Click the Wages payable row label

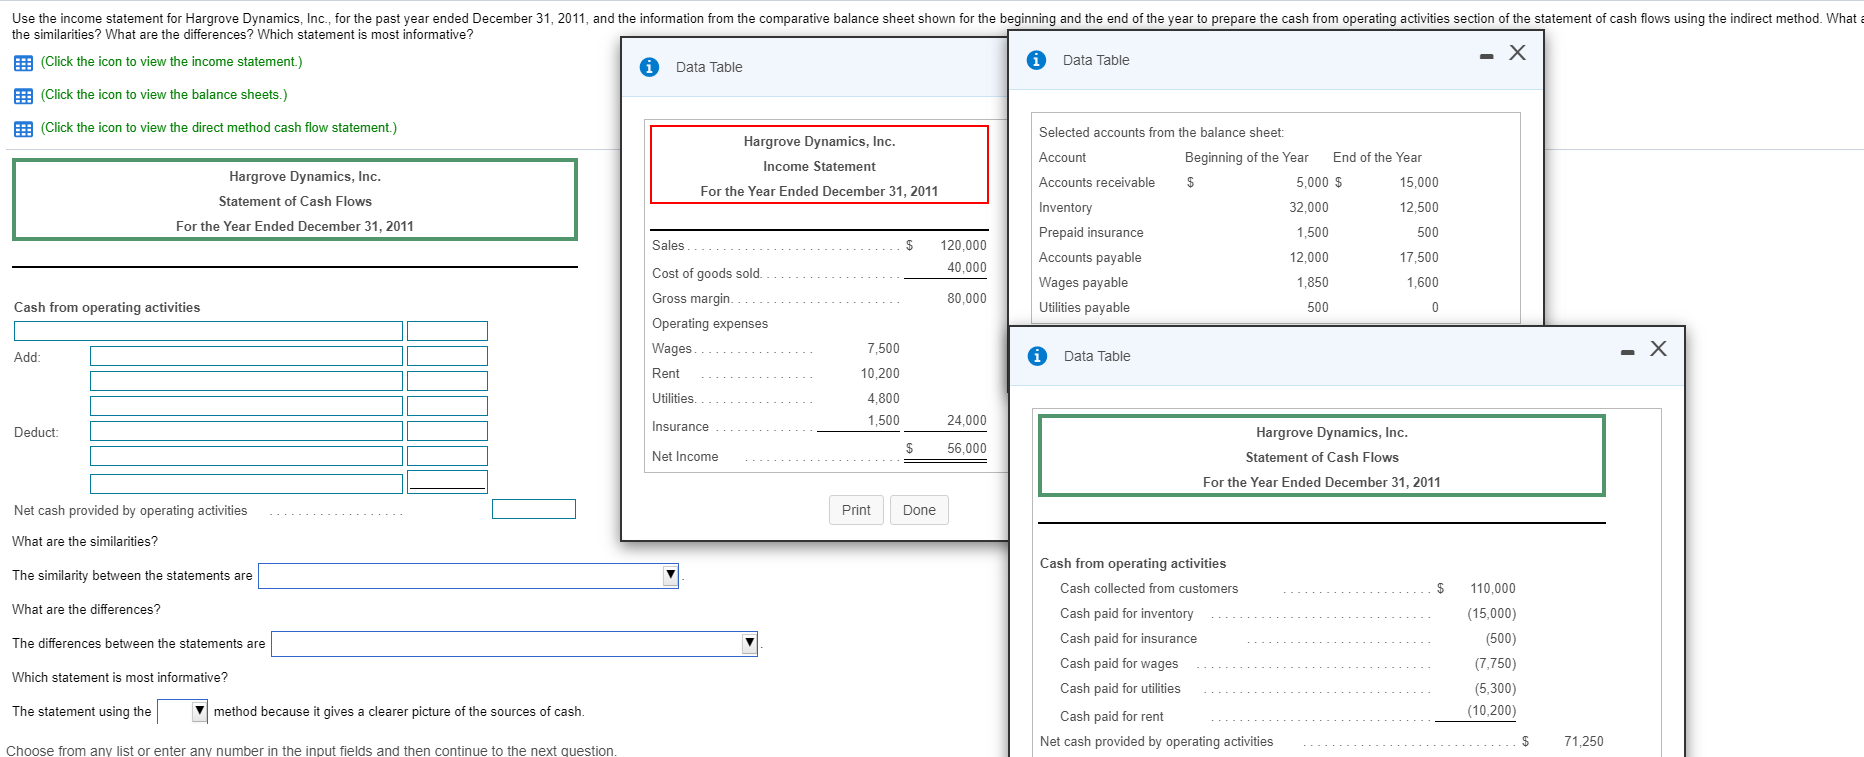pyautogui.click(x=1083, y=283)
